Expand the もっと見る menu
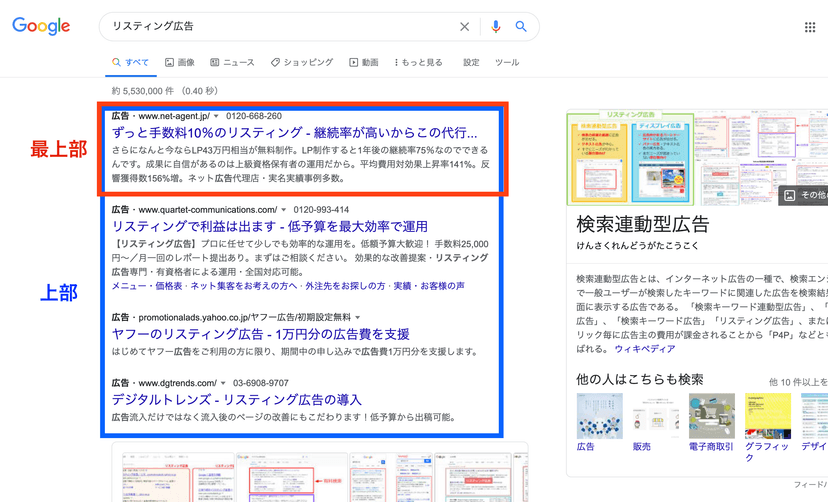 coord(418,62)
